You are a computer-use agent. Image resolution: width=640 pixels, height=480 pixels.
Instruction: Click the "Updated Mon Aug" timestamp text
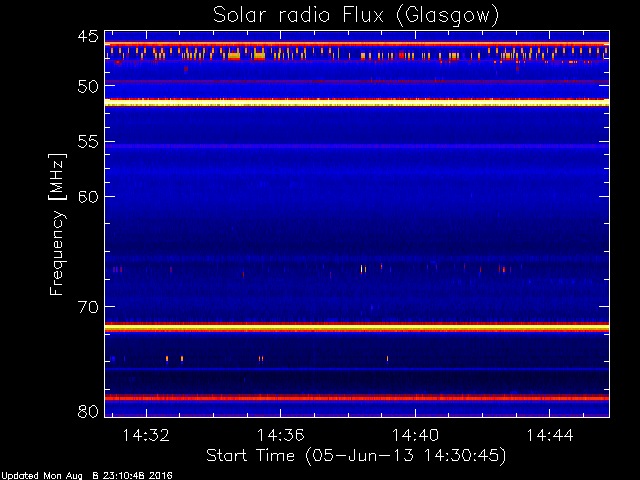pos(41,476)
